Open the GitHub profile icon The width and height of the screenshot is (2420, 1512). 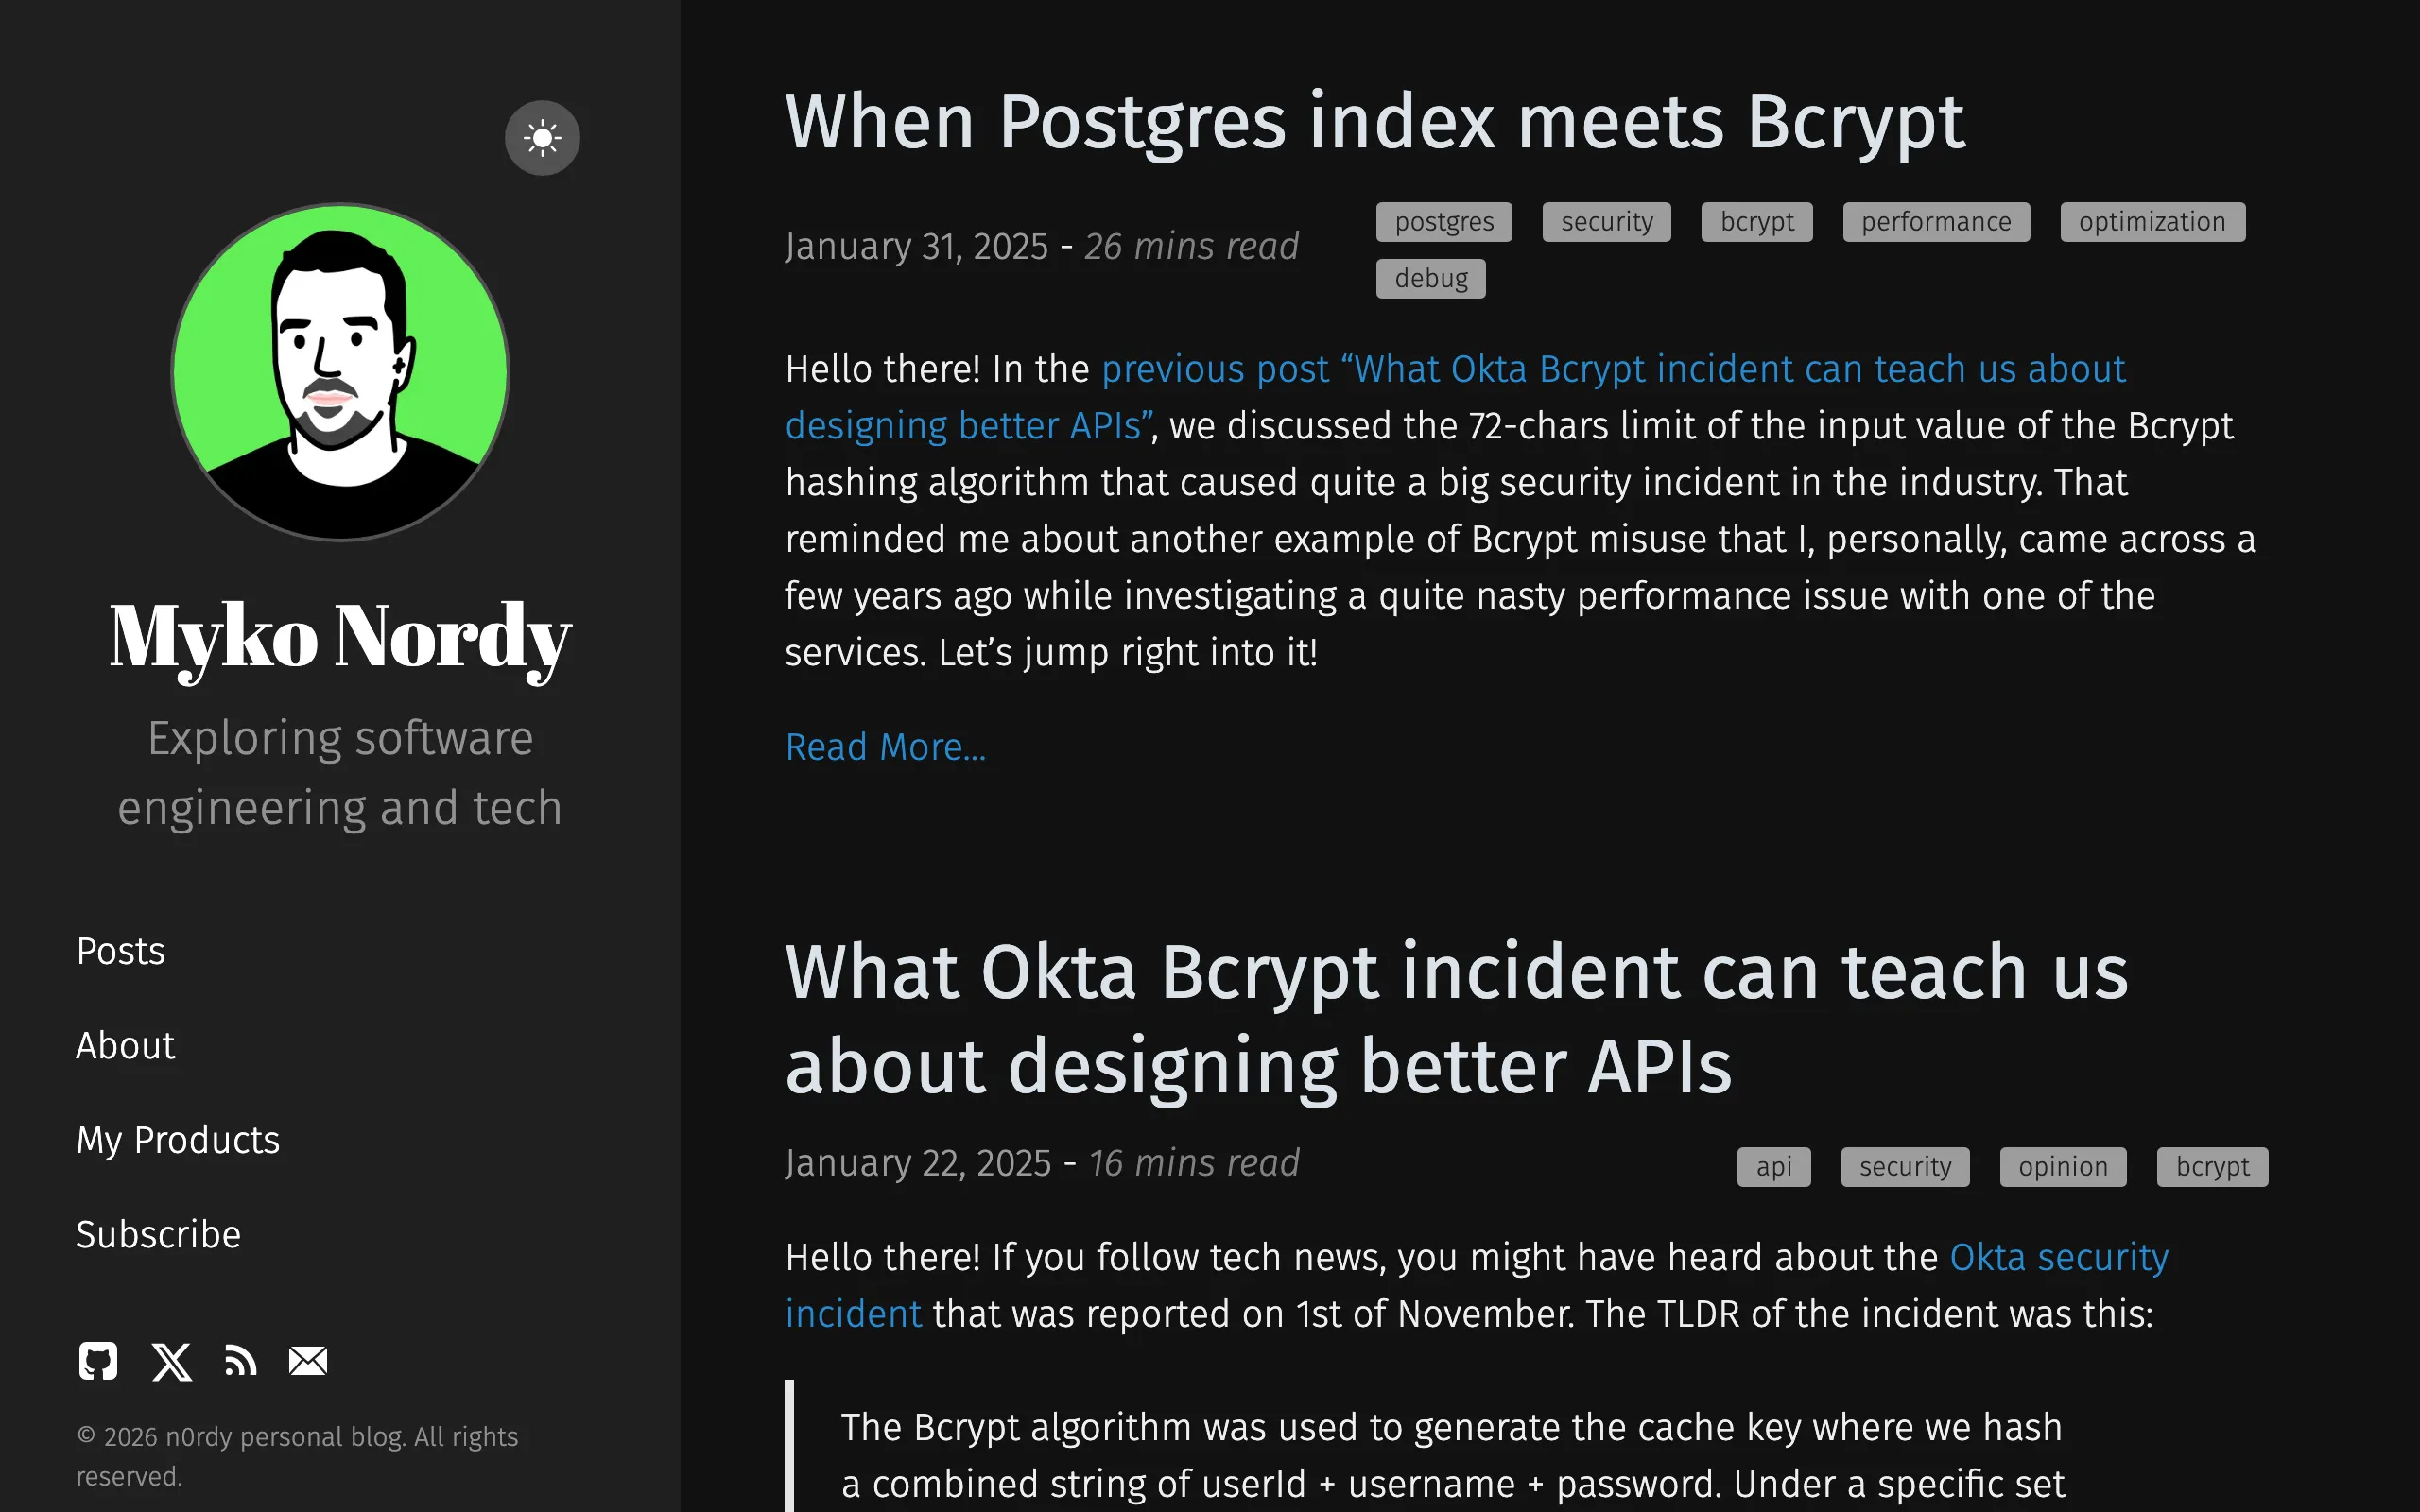(98, 1361)
